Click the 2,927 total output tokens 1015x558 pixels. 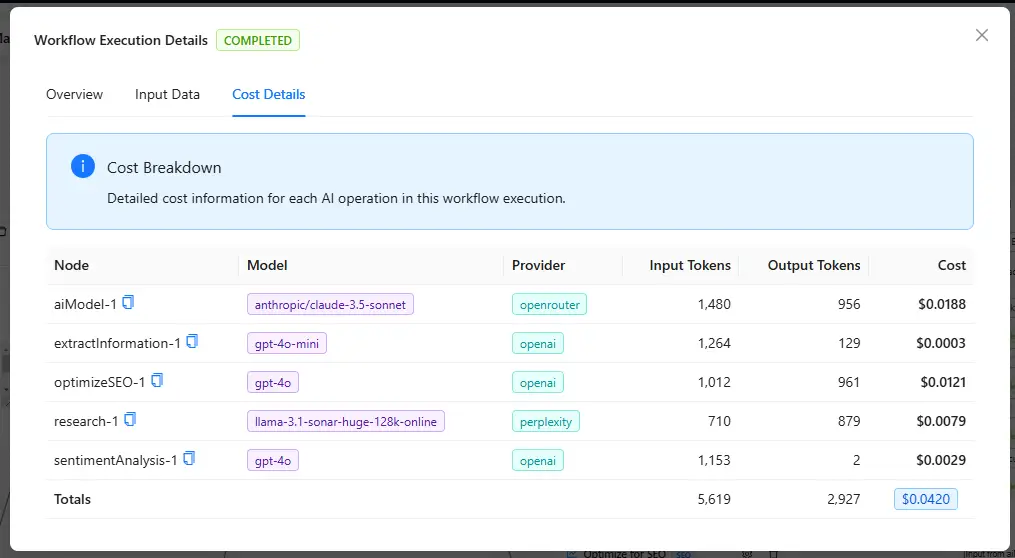click(x=843, y=499)
